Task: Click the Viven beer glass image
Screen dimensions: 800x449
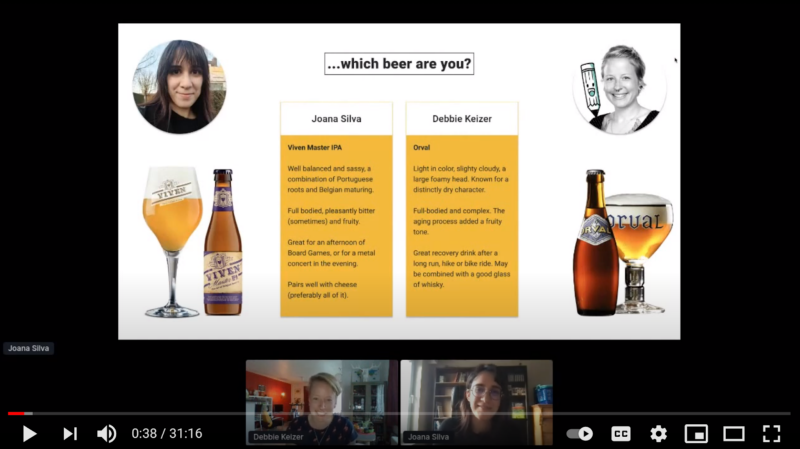Action: point(172,241)
